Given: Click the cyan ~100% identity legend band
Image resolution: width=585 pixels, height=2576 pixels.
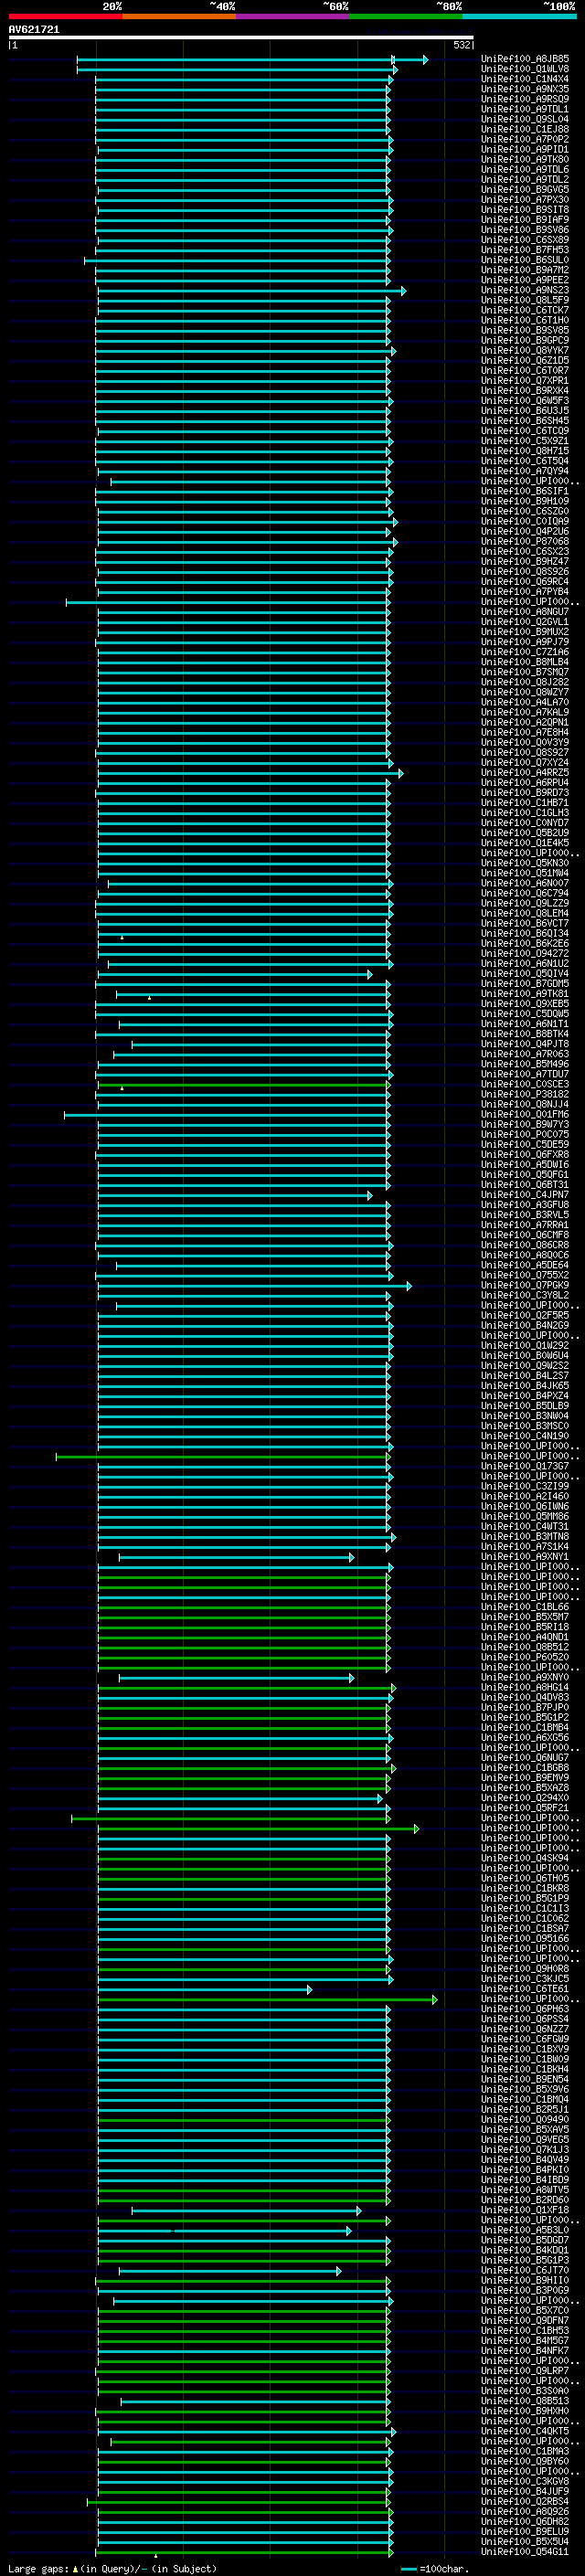Looking at the screenshot, I should [x=519, y=16].
